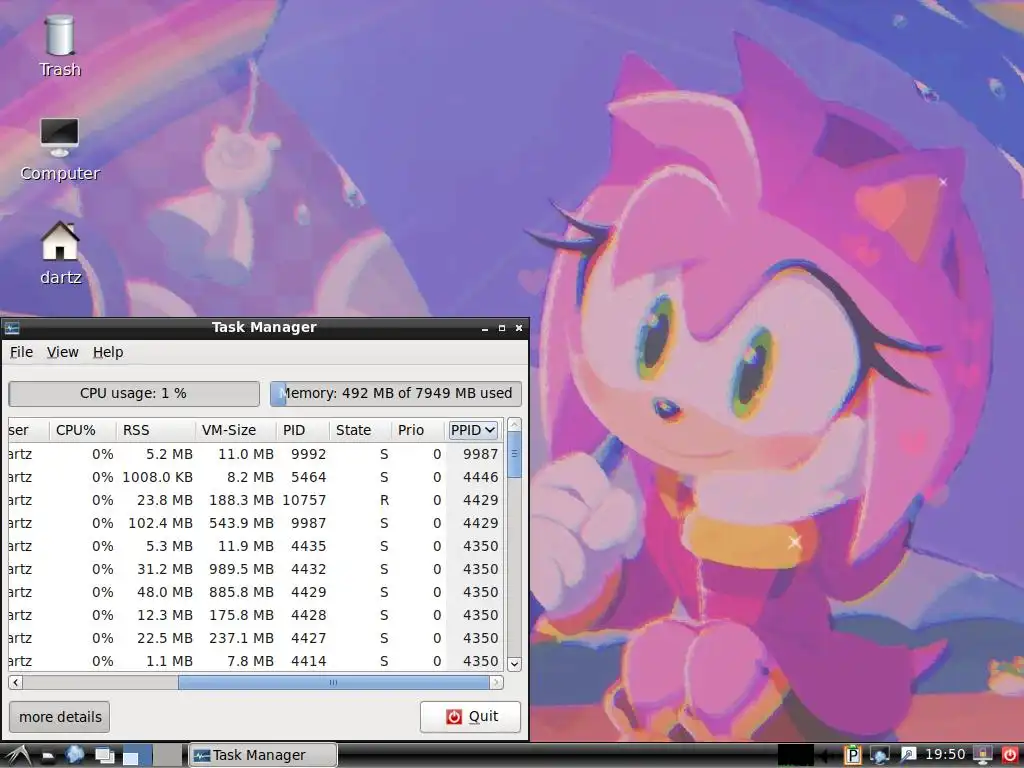Select the process row with PID 4428
The image size is (1024, 768).
click(x=255, y=615)
